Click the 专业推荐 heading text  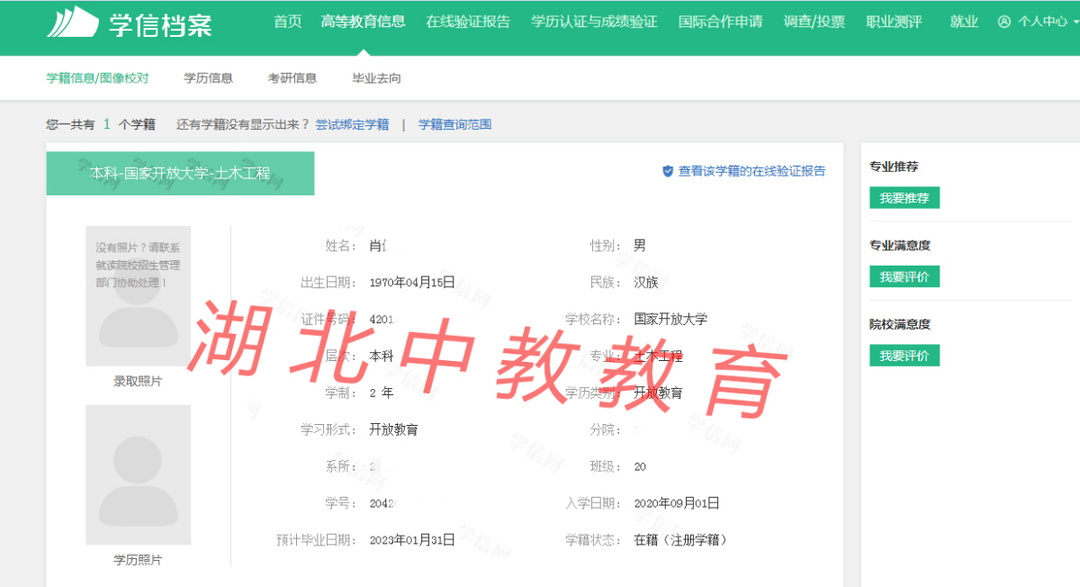893,167
